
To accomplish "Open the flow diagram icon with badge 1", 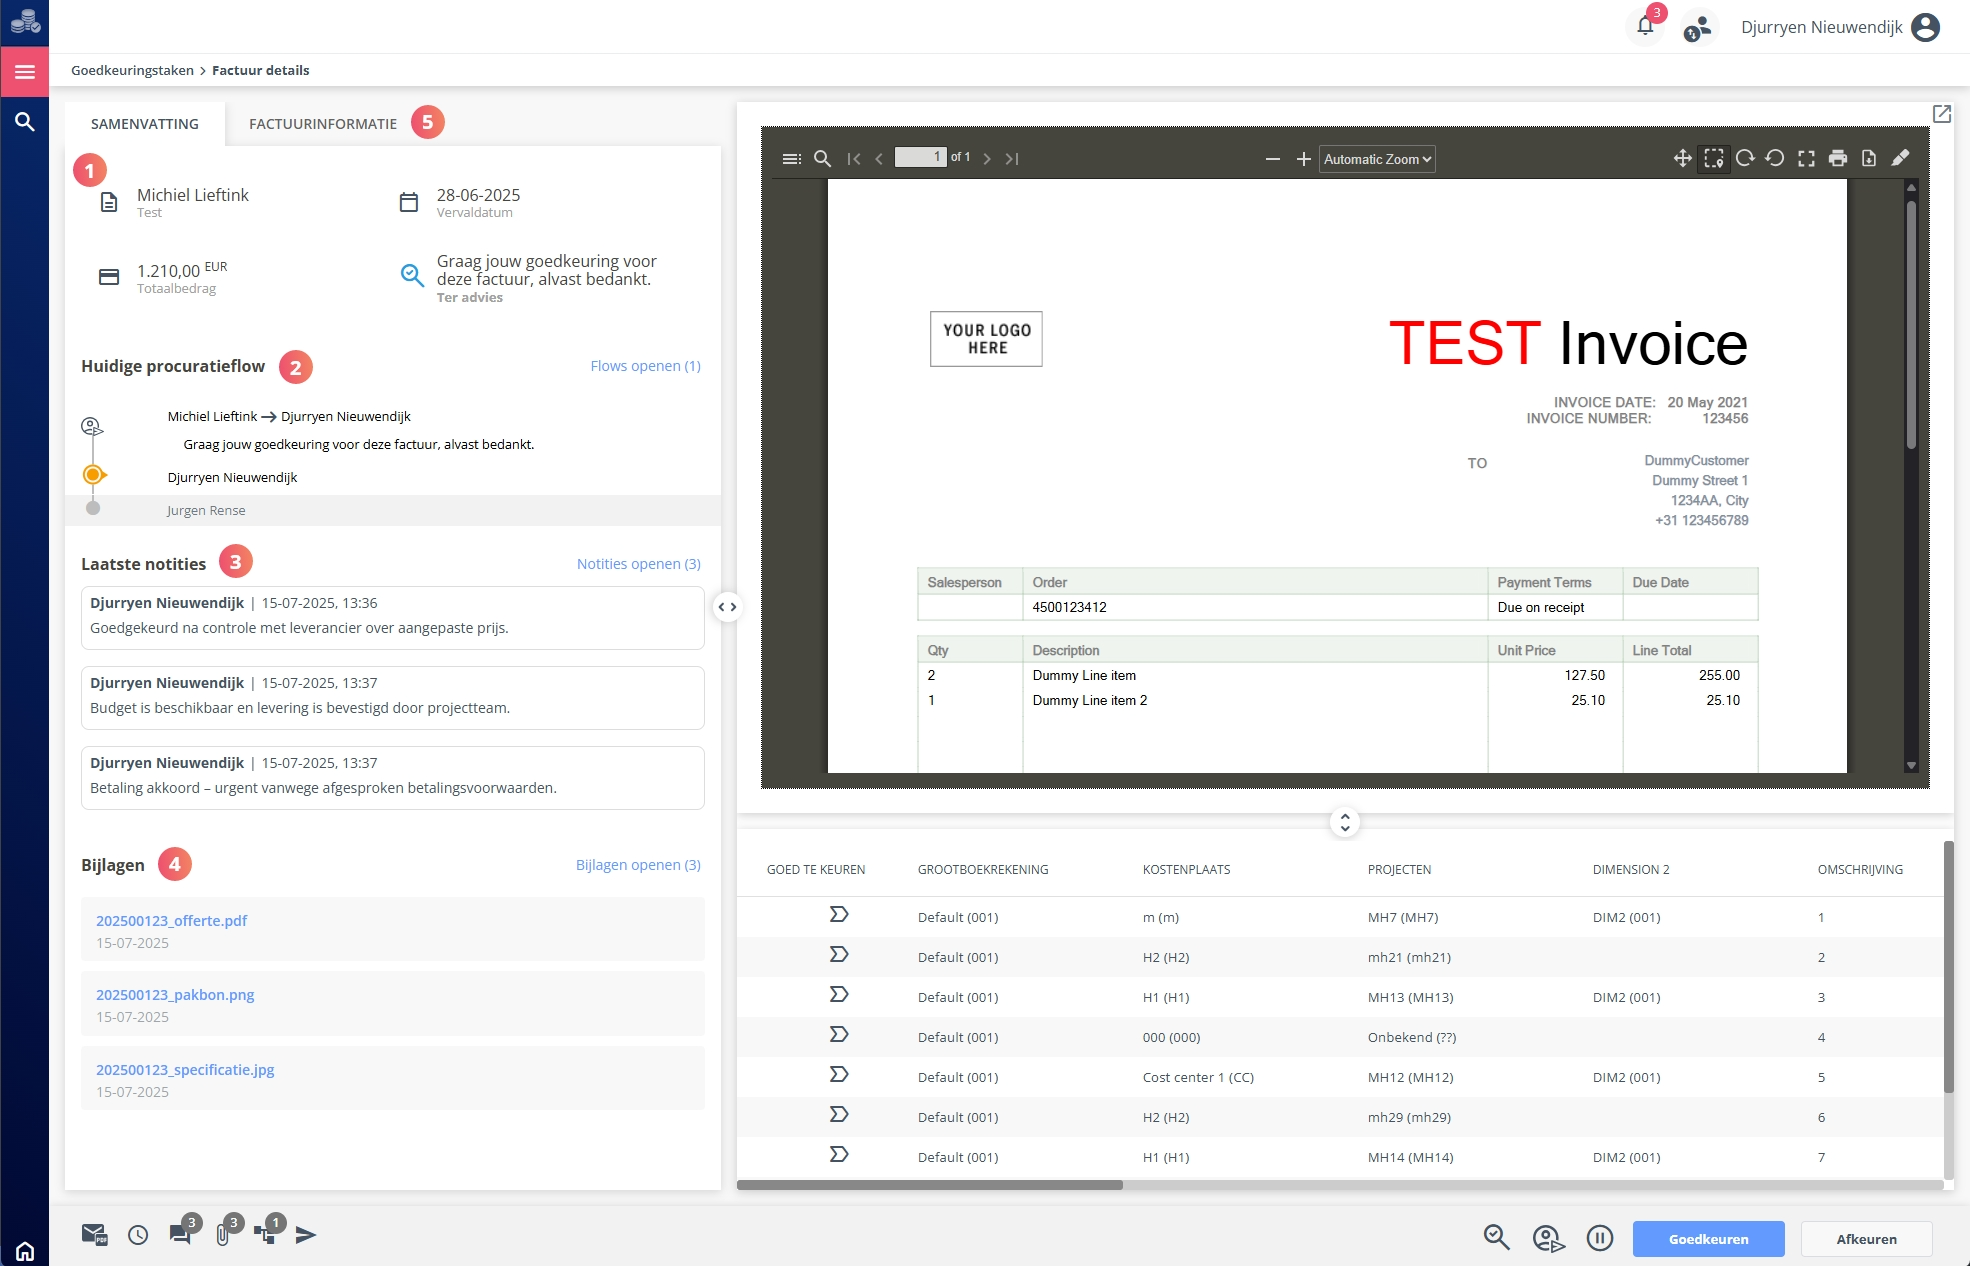I will click(x=265, y=1233).
